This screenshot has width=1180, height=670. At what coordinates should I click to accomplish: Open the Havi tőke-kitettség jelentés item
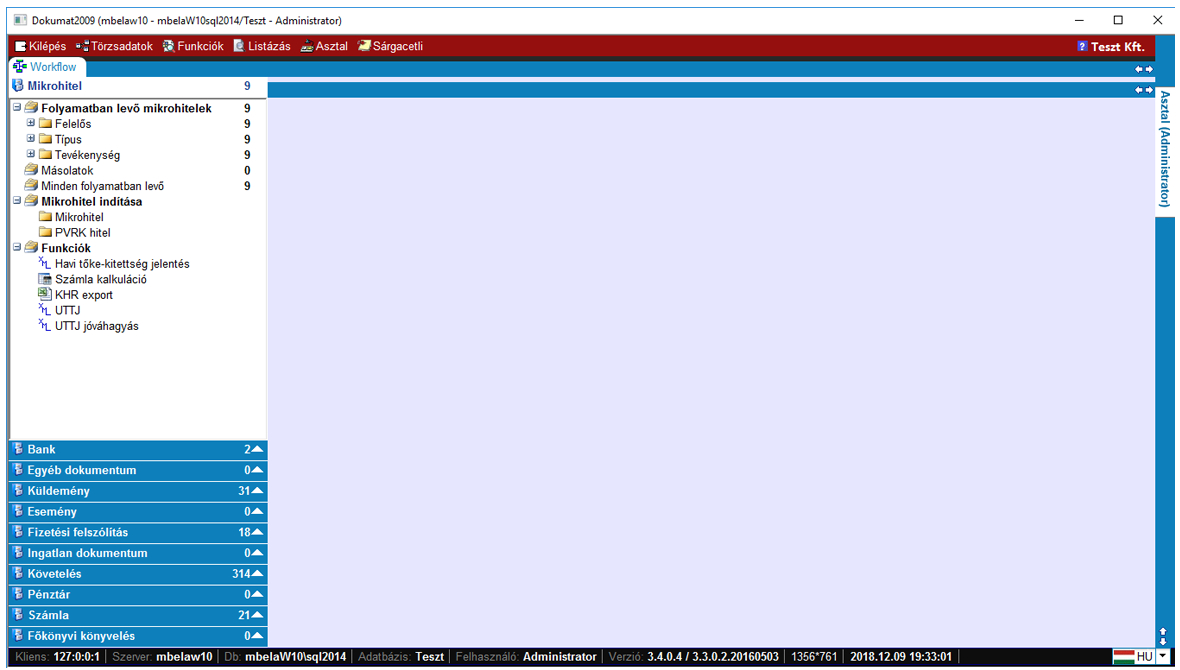tap(122, 264)
